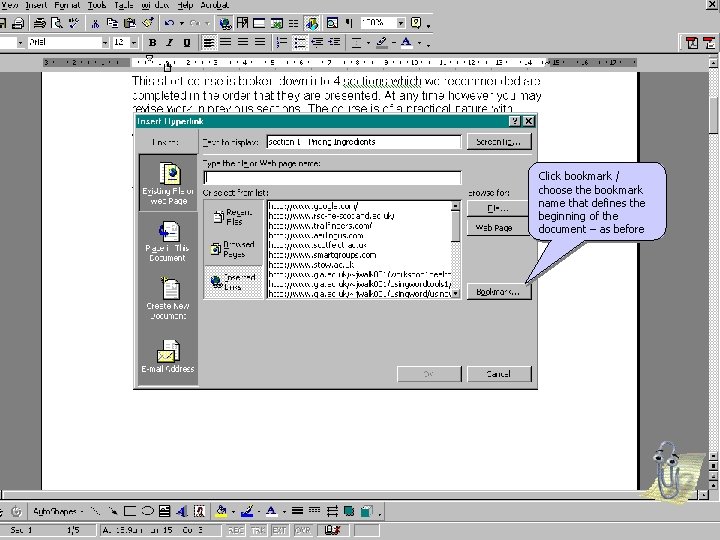Click the Increase Indent icon
The width and height of the screenshot is (720, 540).
(x=334, y=42)
